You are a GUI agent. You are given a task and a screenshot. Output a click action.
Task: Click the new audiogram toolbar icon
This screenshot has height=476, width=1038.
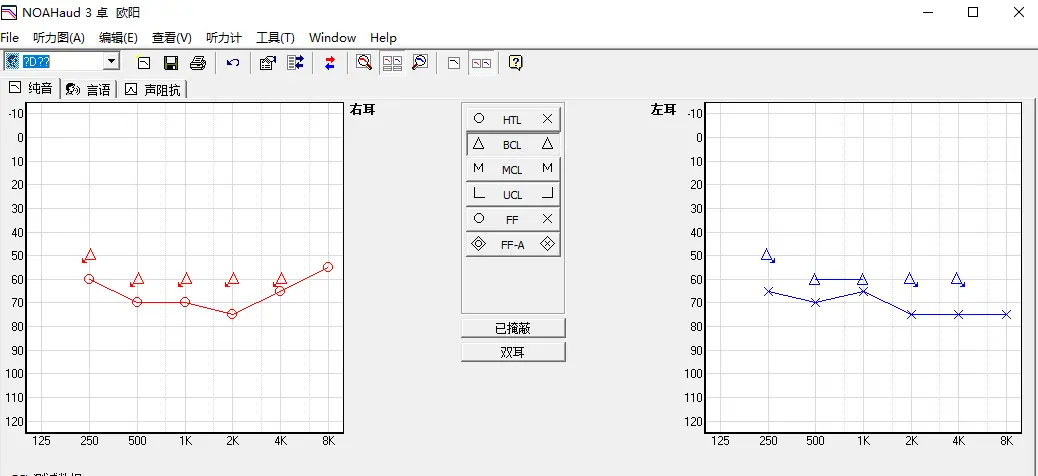144,63
